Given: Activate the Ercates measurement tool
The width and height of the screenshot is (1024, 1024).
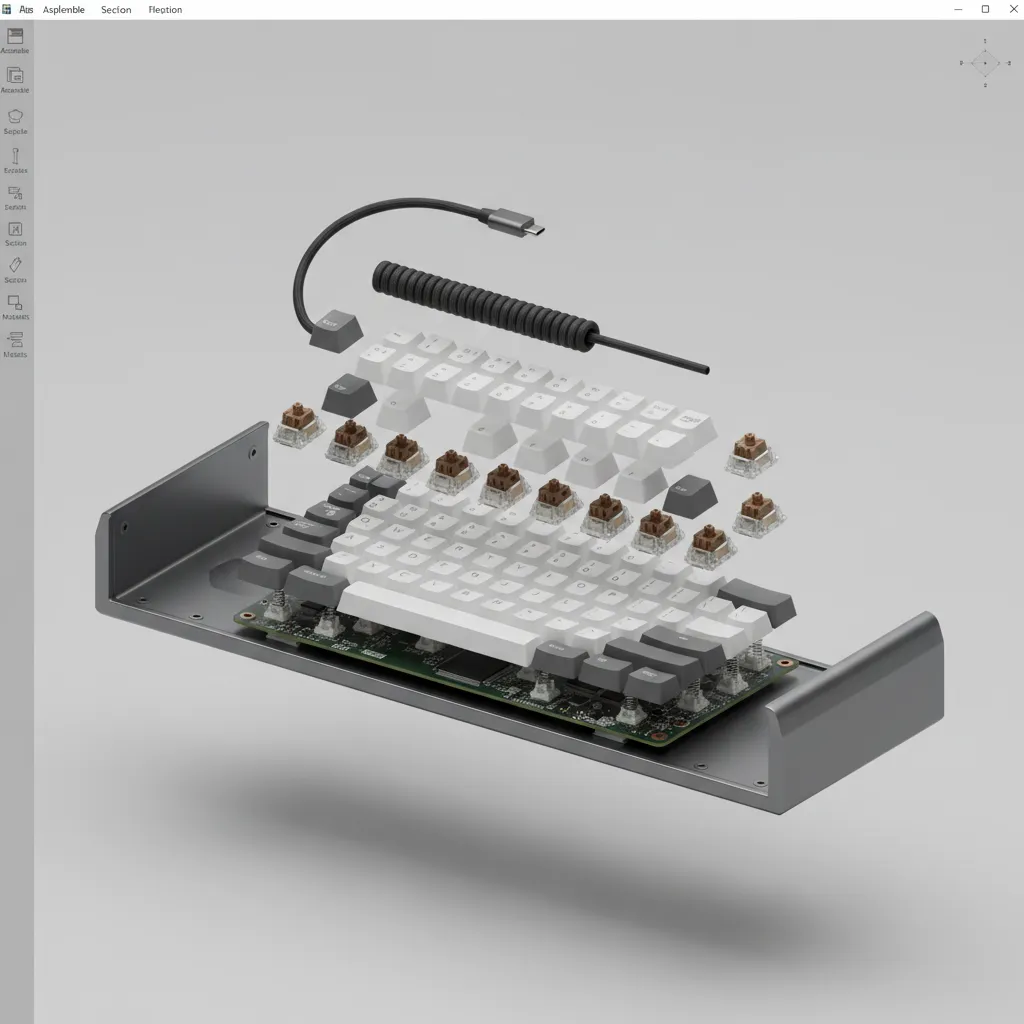Looking at the screenshot, I should click(15, 157).
